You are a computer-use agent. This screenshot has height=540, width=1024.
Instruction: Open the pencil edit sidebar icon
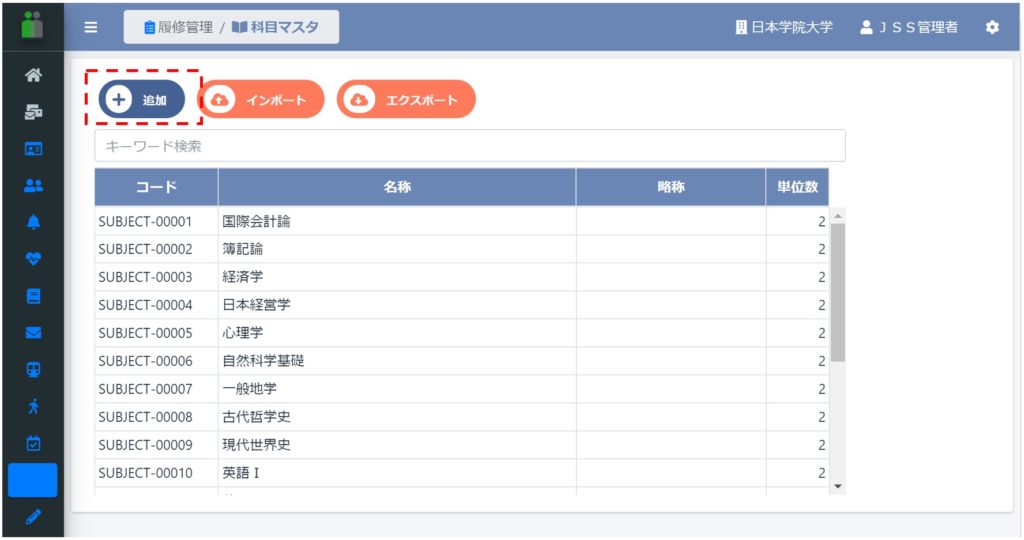[x=33, y=517]
